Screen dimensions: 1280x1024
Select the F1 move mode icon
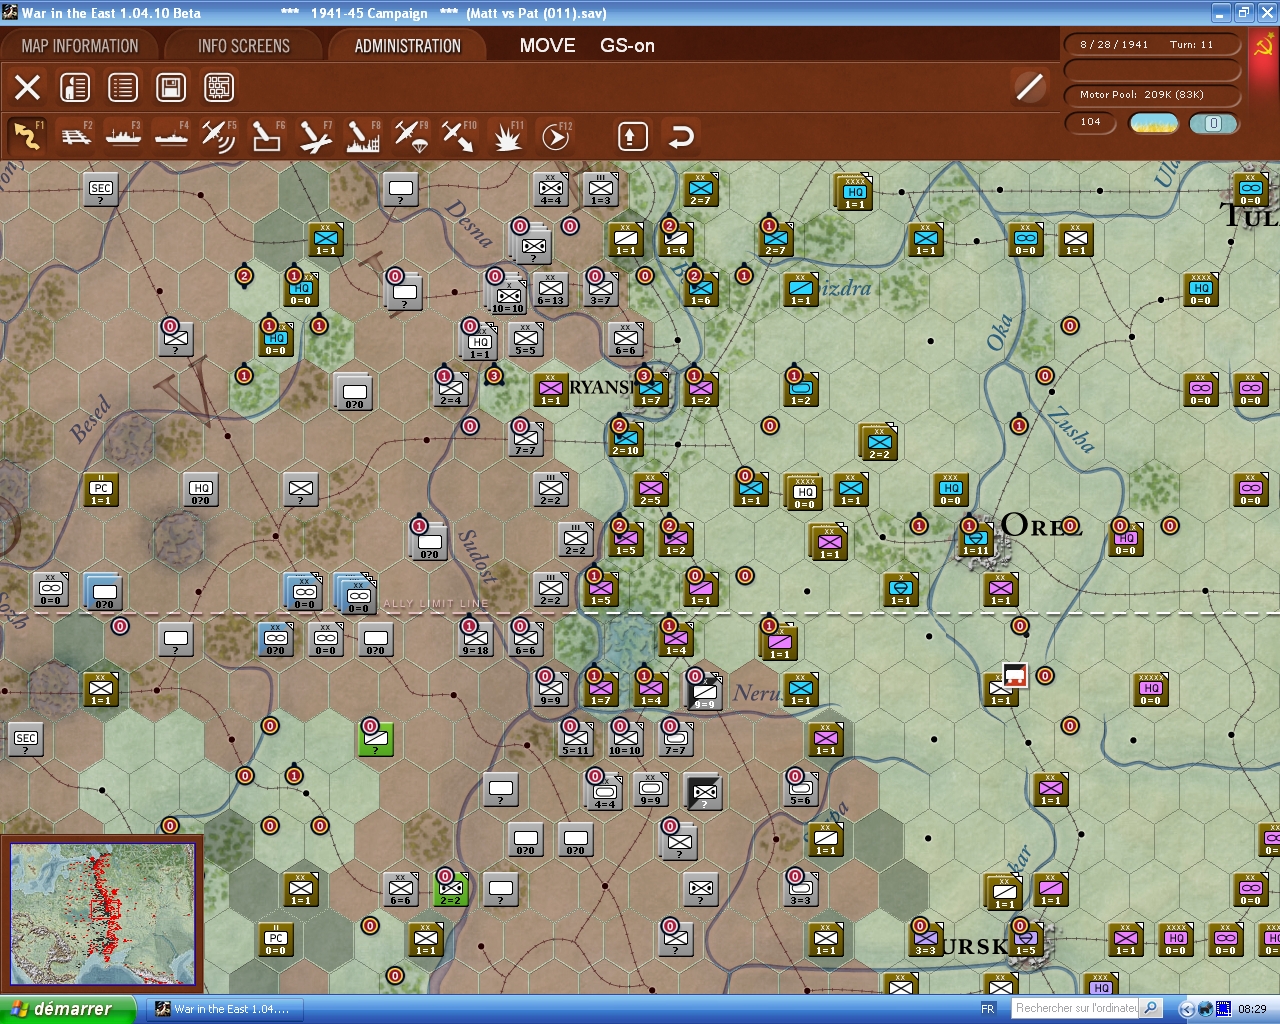(27, 136)
